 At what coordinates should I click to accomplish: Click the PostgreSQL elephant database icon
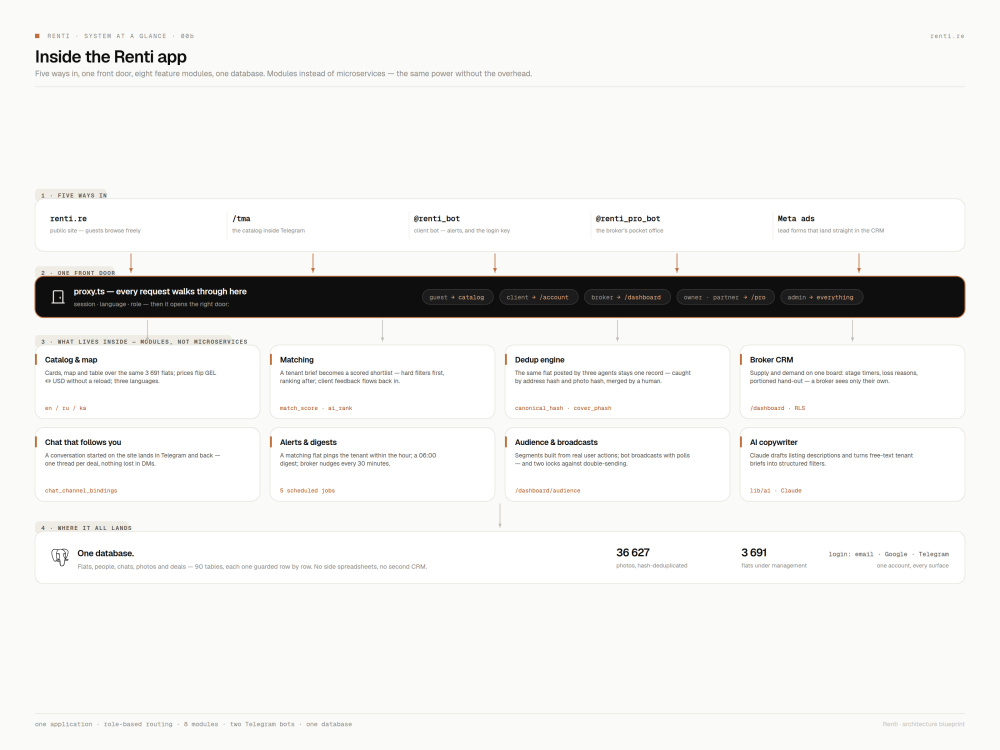pos(60,557)
